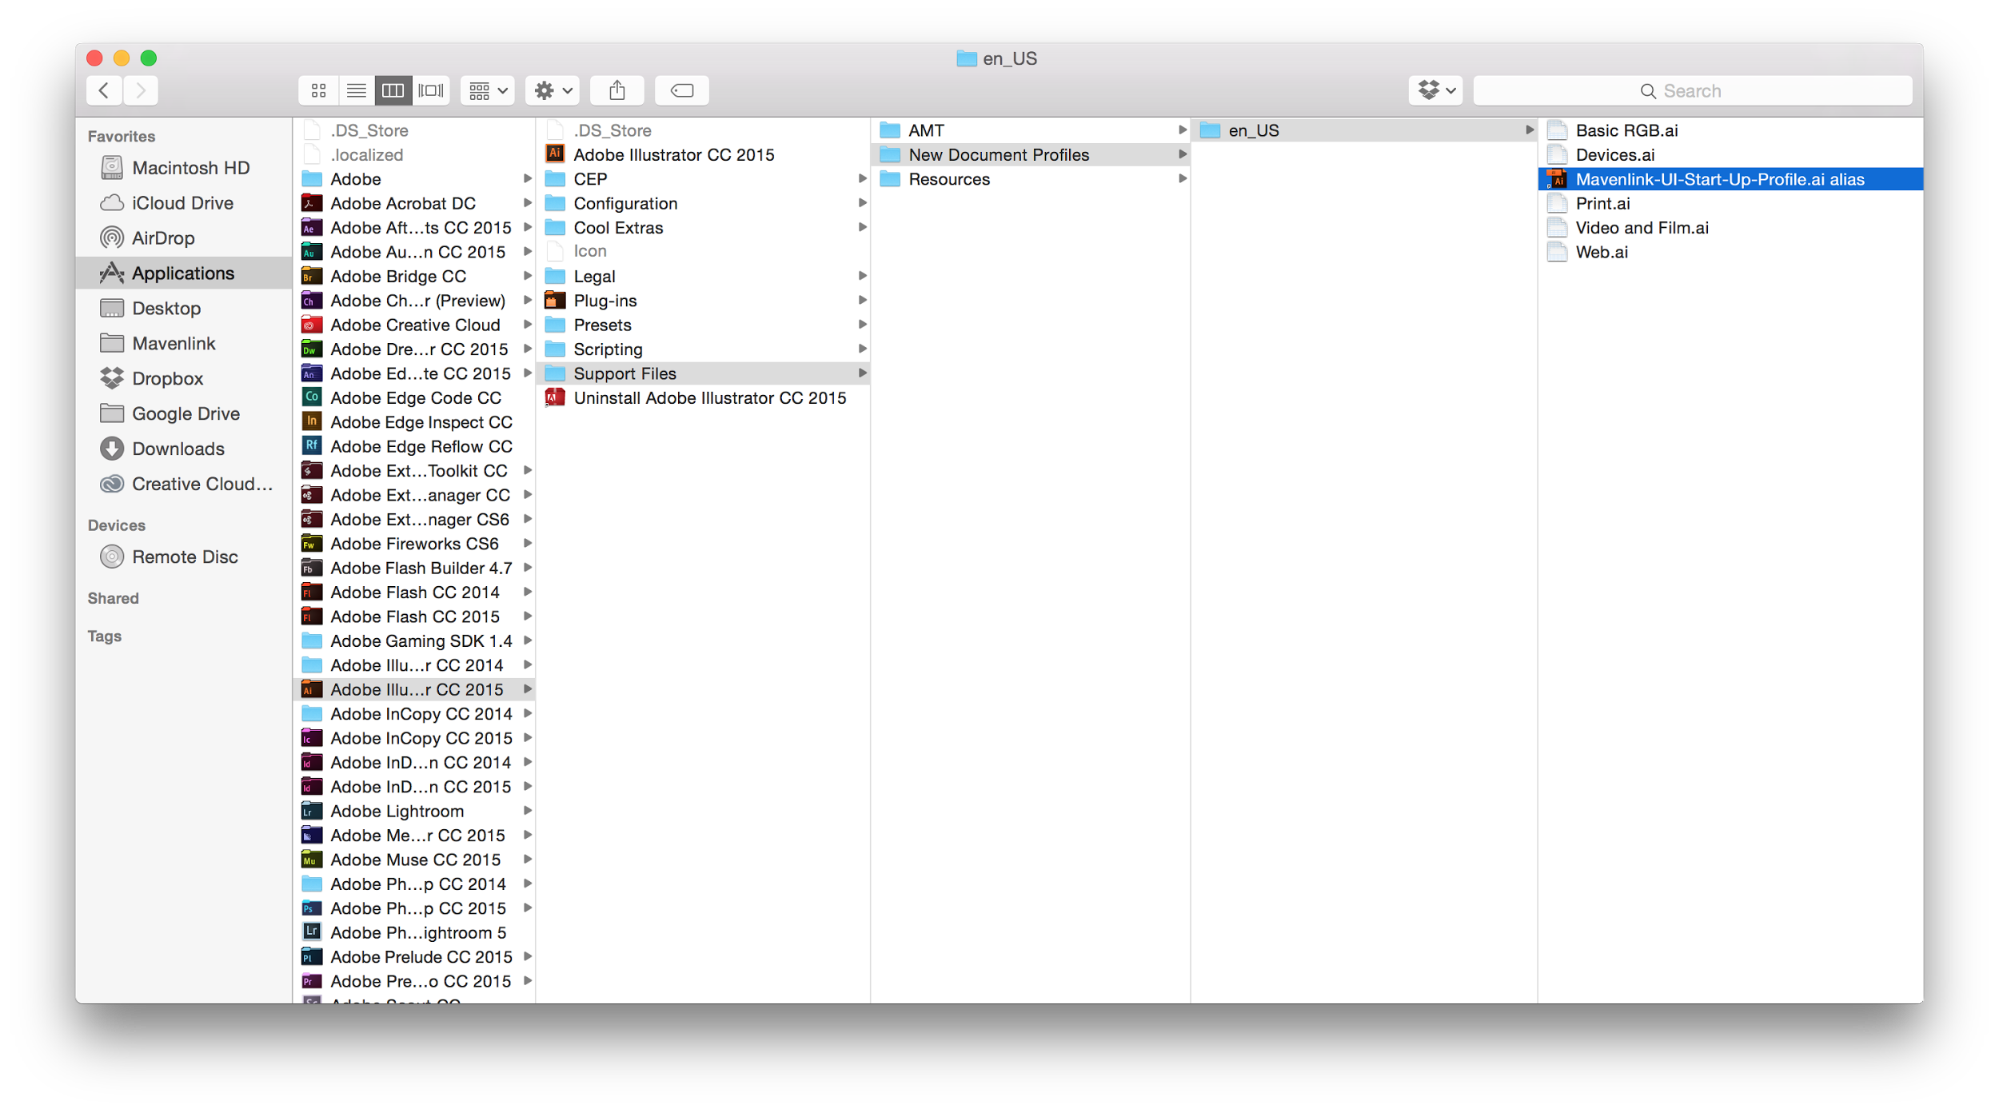Click the Edit Tags toolbar button
This screenshot has height=1112, width=1999.
point(682,91)
